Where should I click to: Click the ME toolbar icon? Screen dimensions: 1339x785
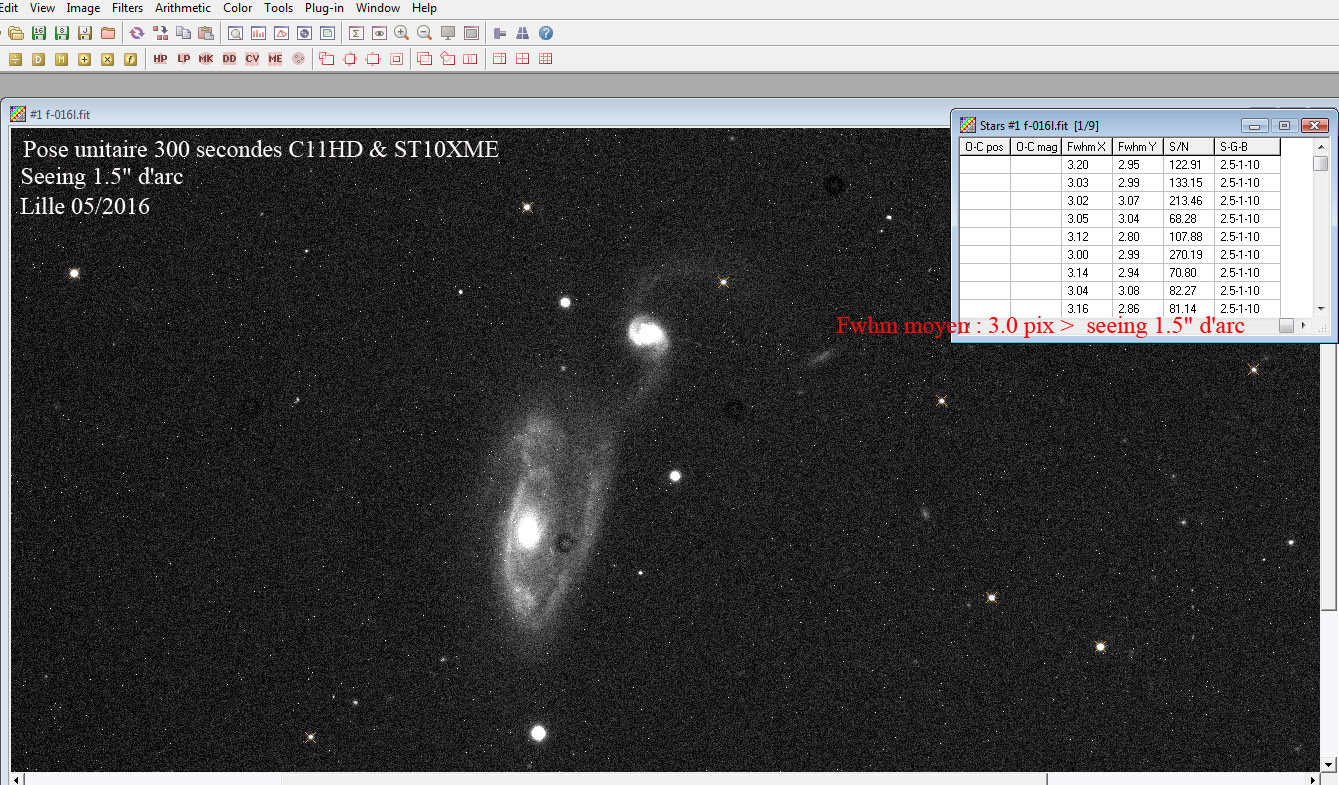(275, 59)
